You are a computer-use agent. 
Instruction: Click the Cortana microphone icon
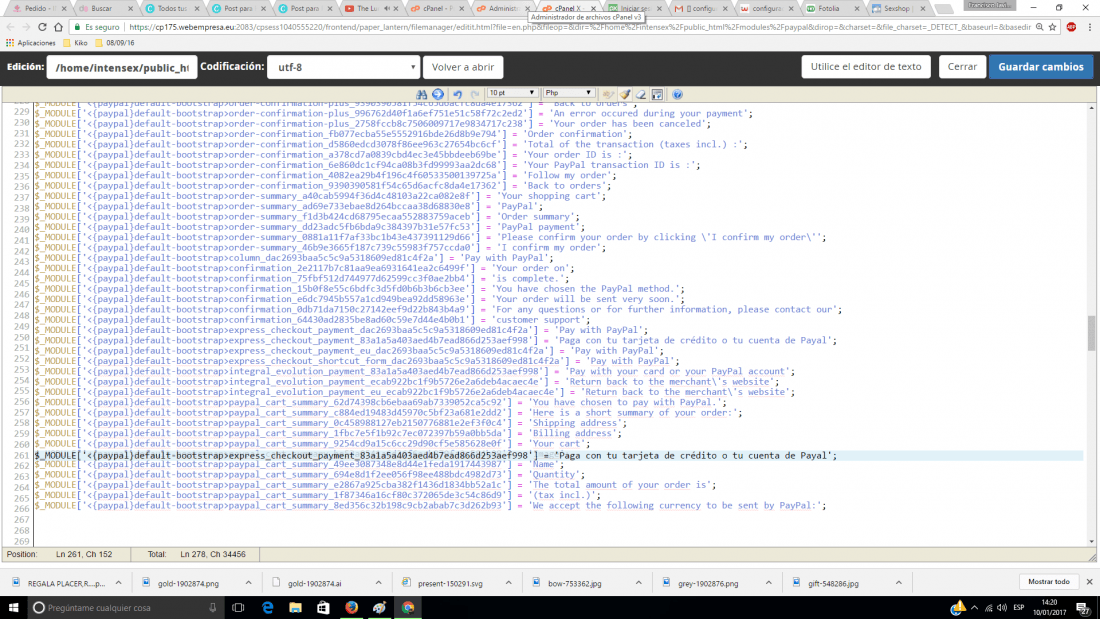(213, 608)
